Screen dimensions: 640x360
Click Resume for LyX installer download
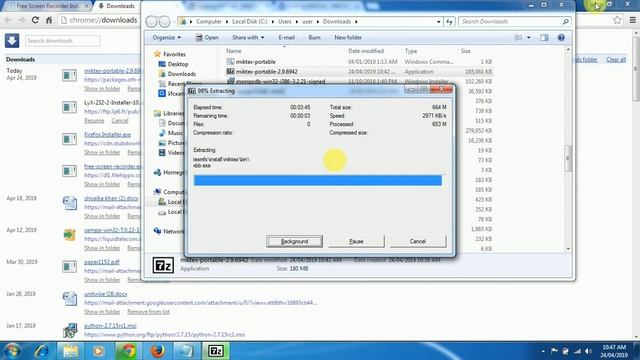[x=94, y=121]
